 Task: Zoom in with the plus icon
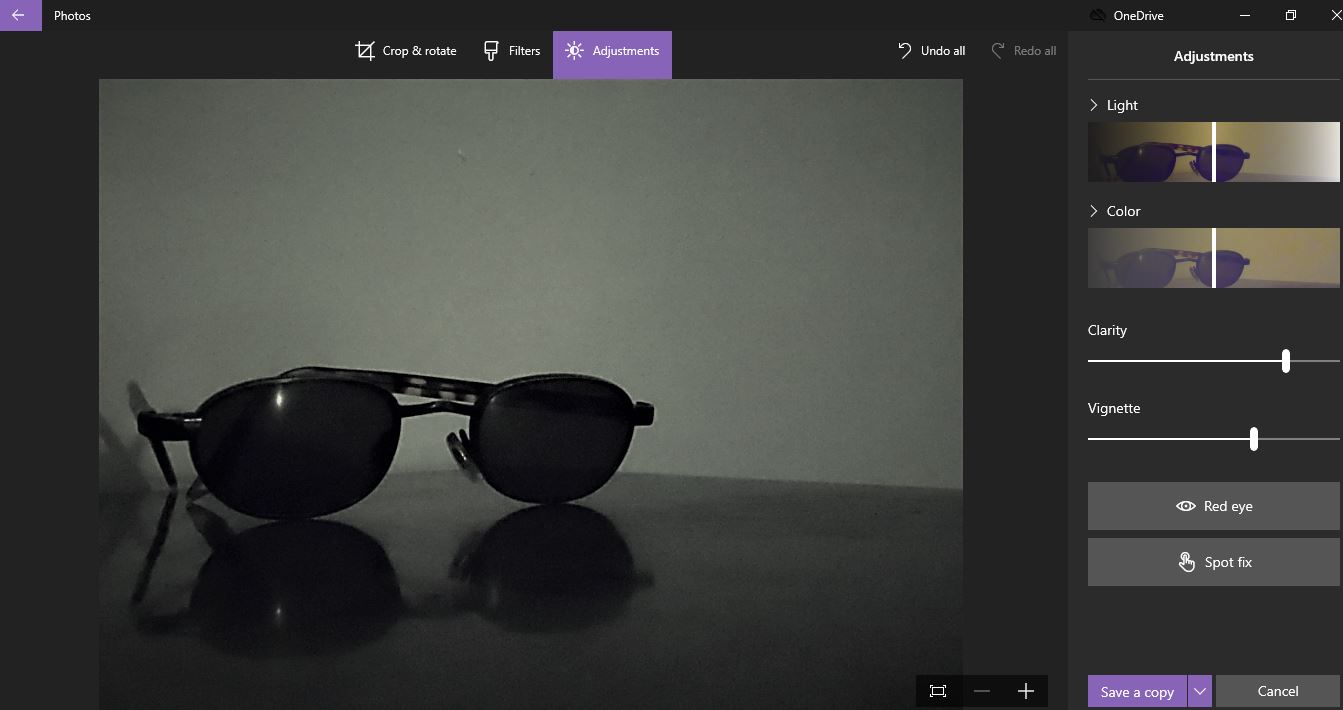(1025, 691)
